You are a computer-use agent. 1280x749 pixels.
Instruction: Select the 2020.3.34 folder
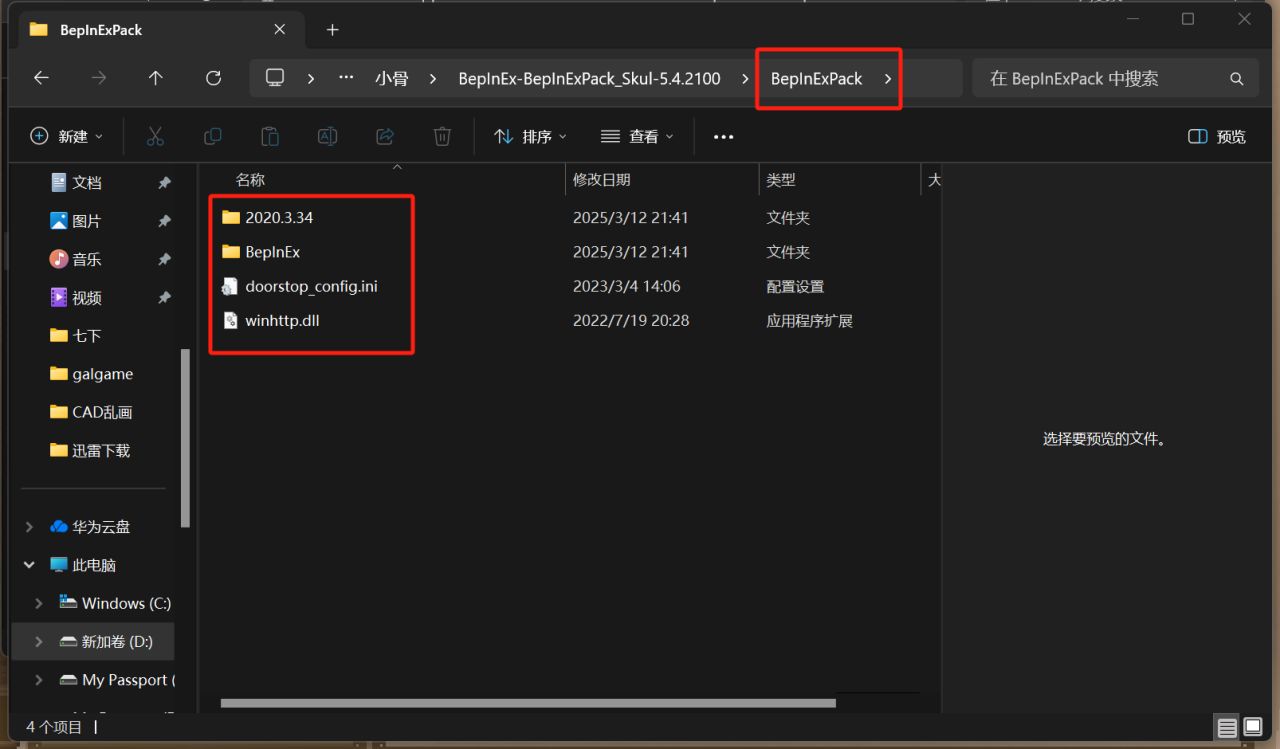(280, 217)
